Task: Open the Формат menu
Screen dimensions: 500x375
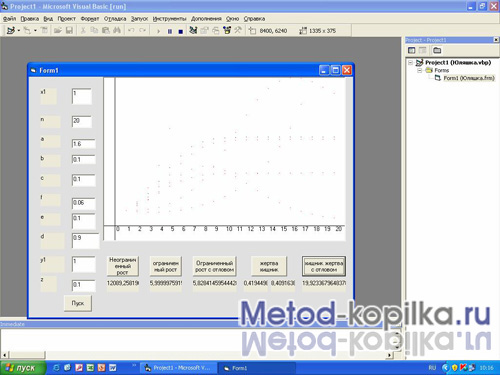Action: pos(90,19)
